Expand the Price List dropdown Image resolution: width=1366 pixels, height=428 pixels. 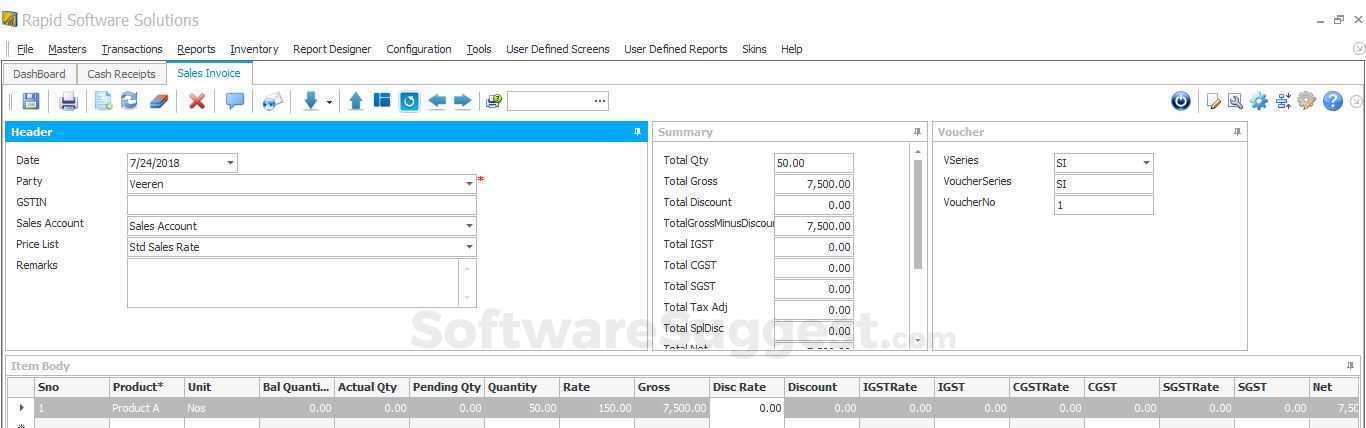pos(469,247)
